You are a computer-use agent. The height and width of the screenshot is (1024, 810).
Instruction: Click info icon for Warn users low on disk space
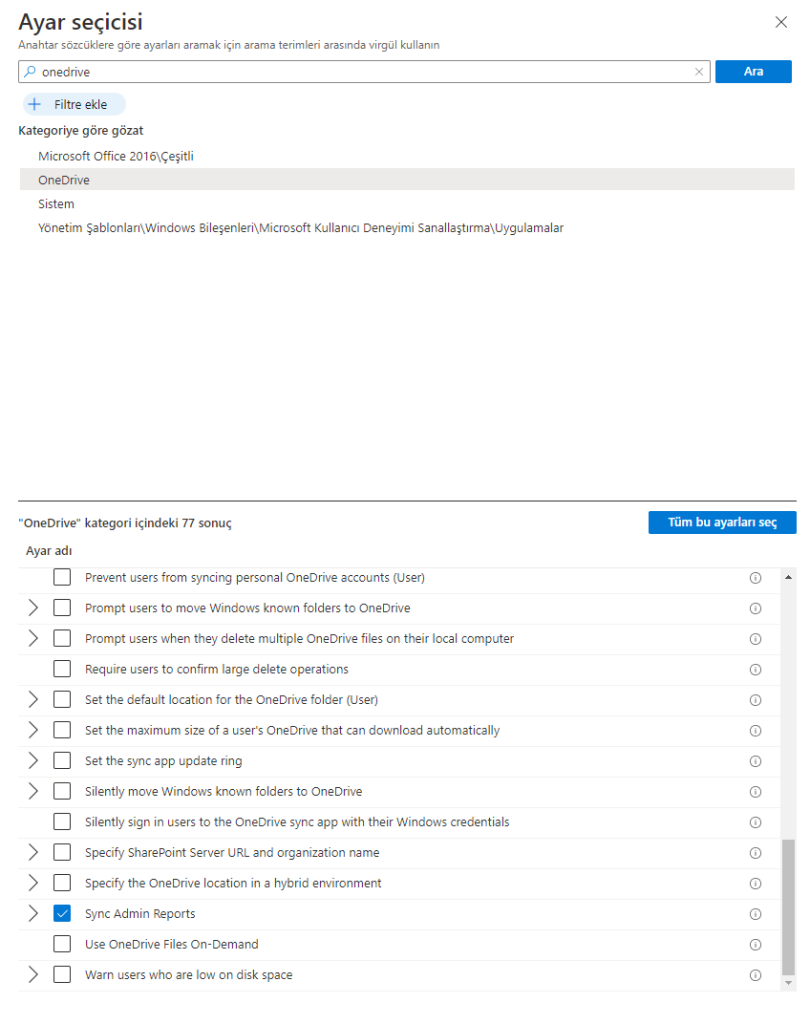755,975
